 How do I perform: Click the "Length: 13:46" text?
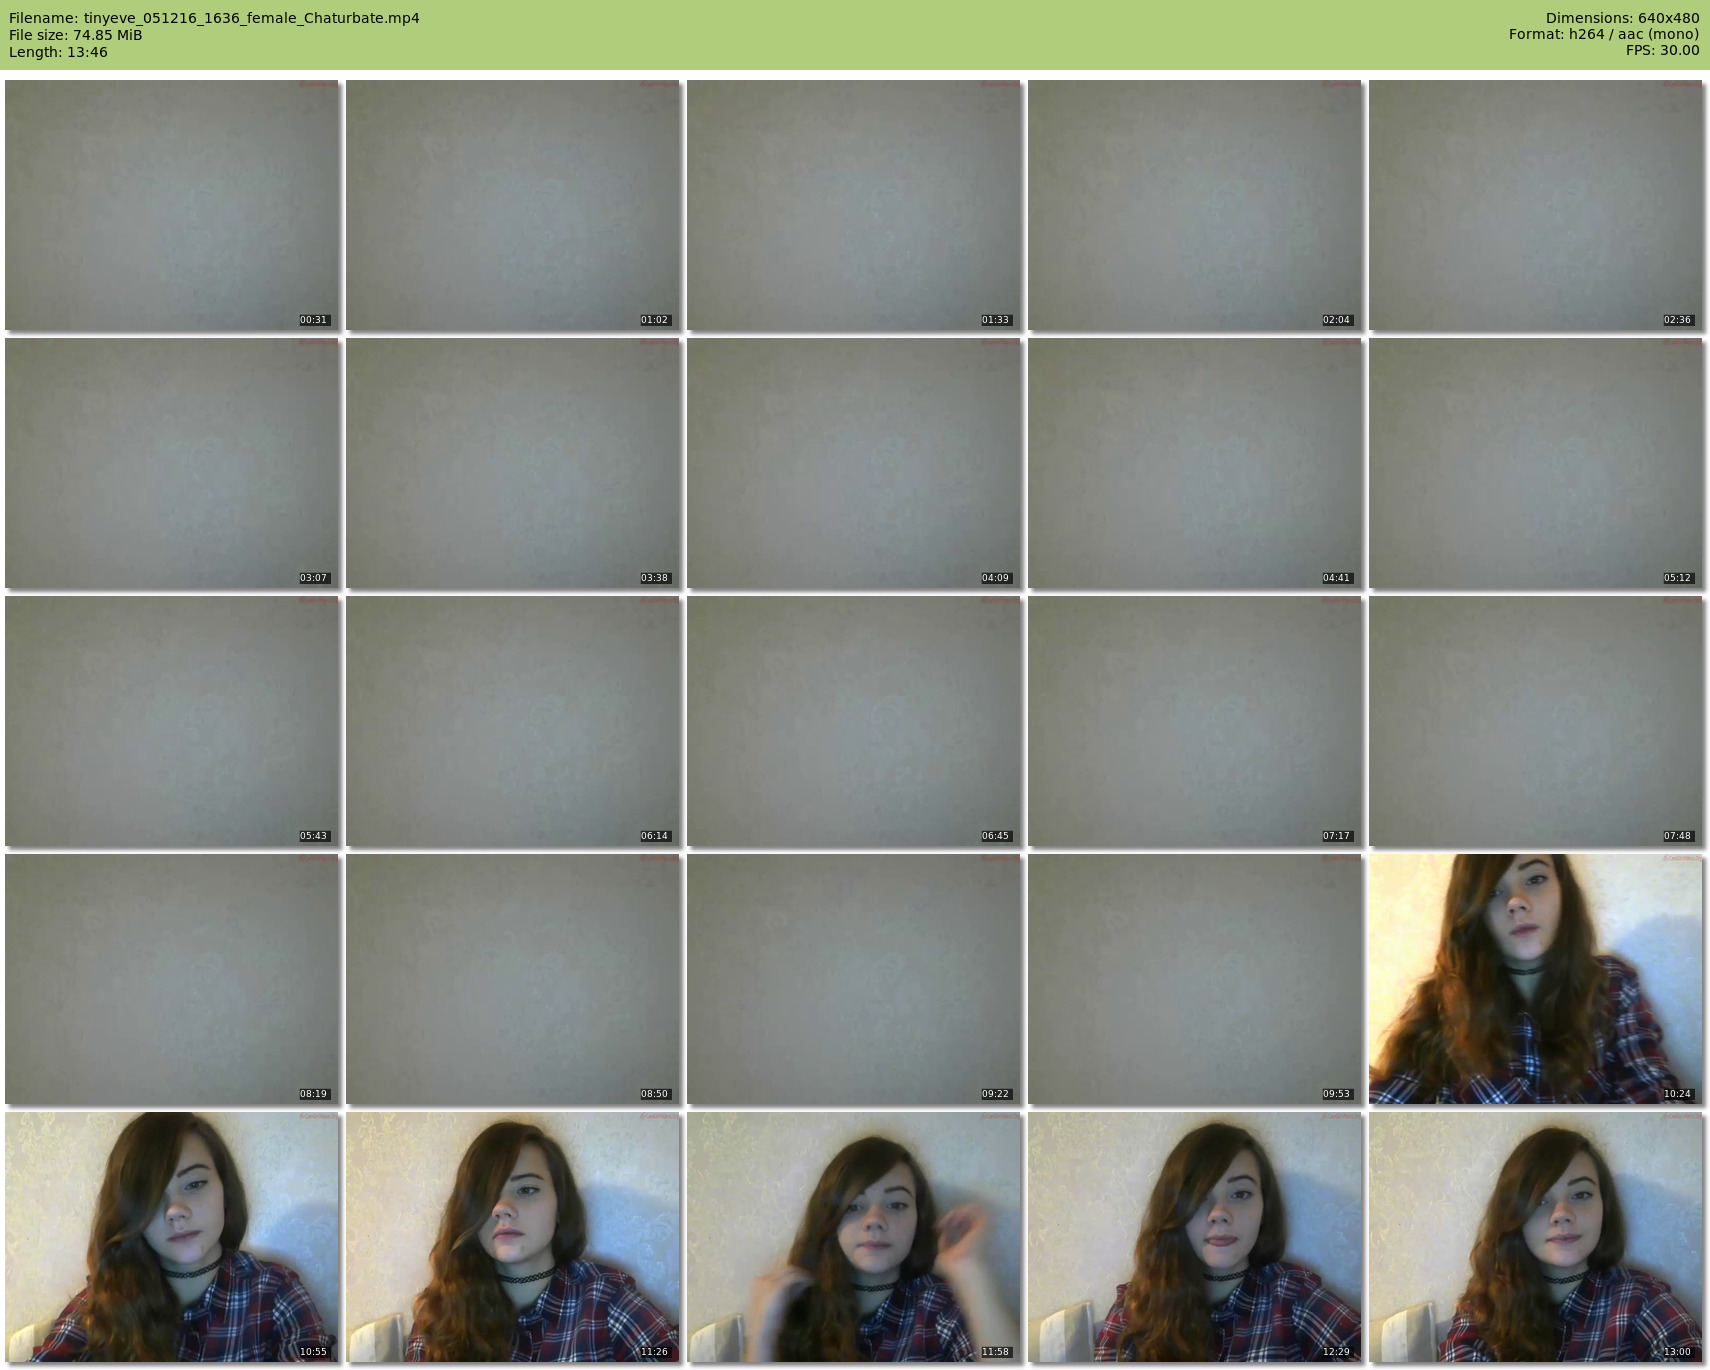coord(58,52)
